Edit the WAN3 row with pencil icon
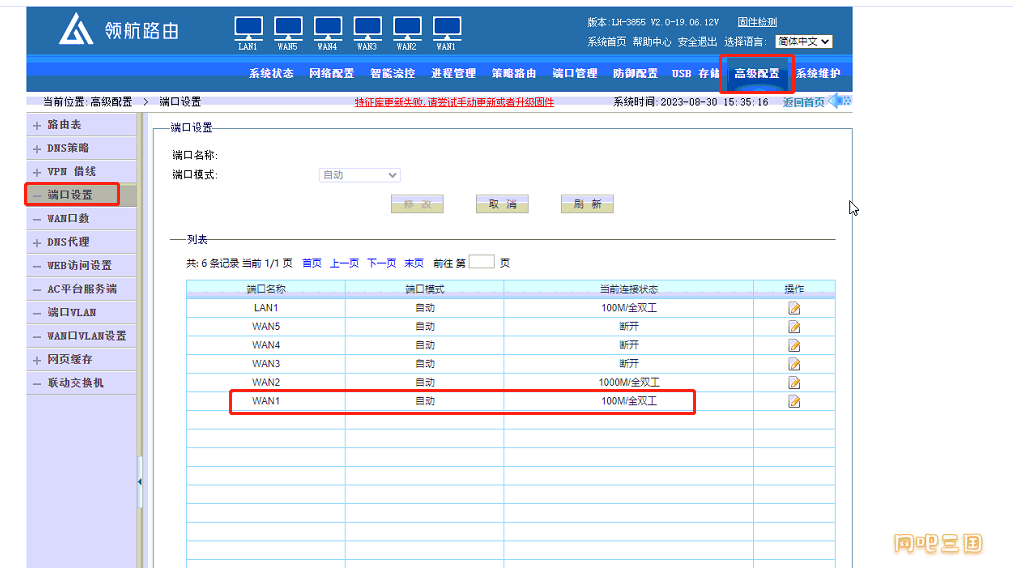This screenshot has width=1013, height=568. pyautogui.click(x=794, y=364)
